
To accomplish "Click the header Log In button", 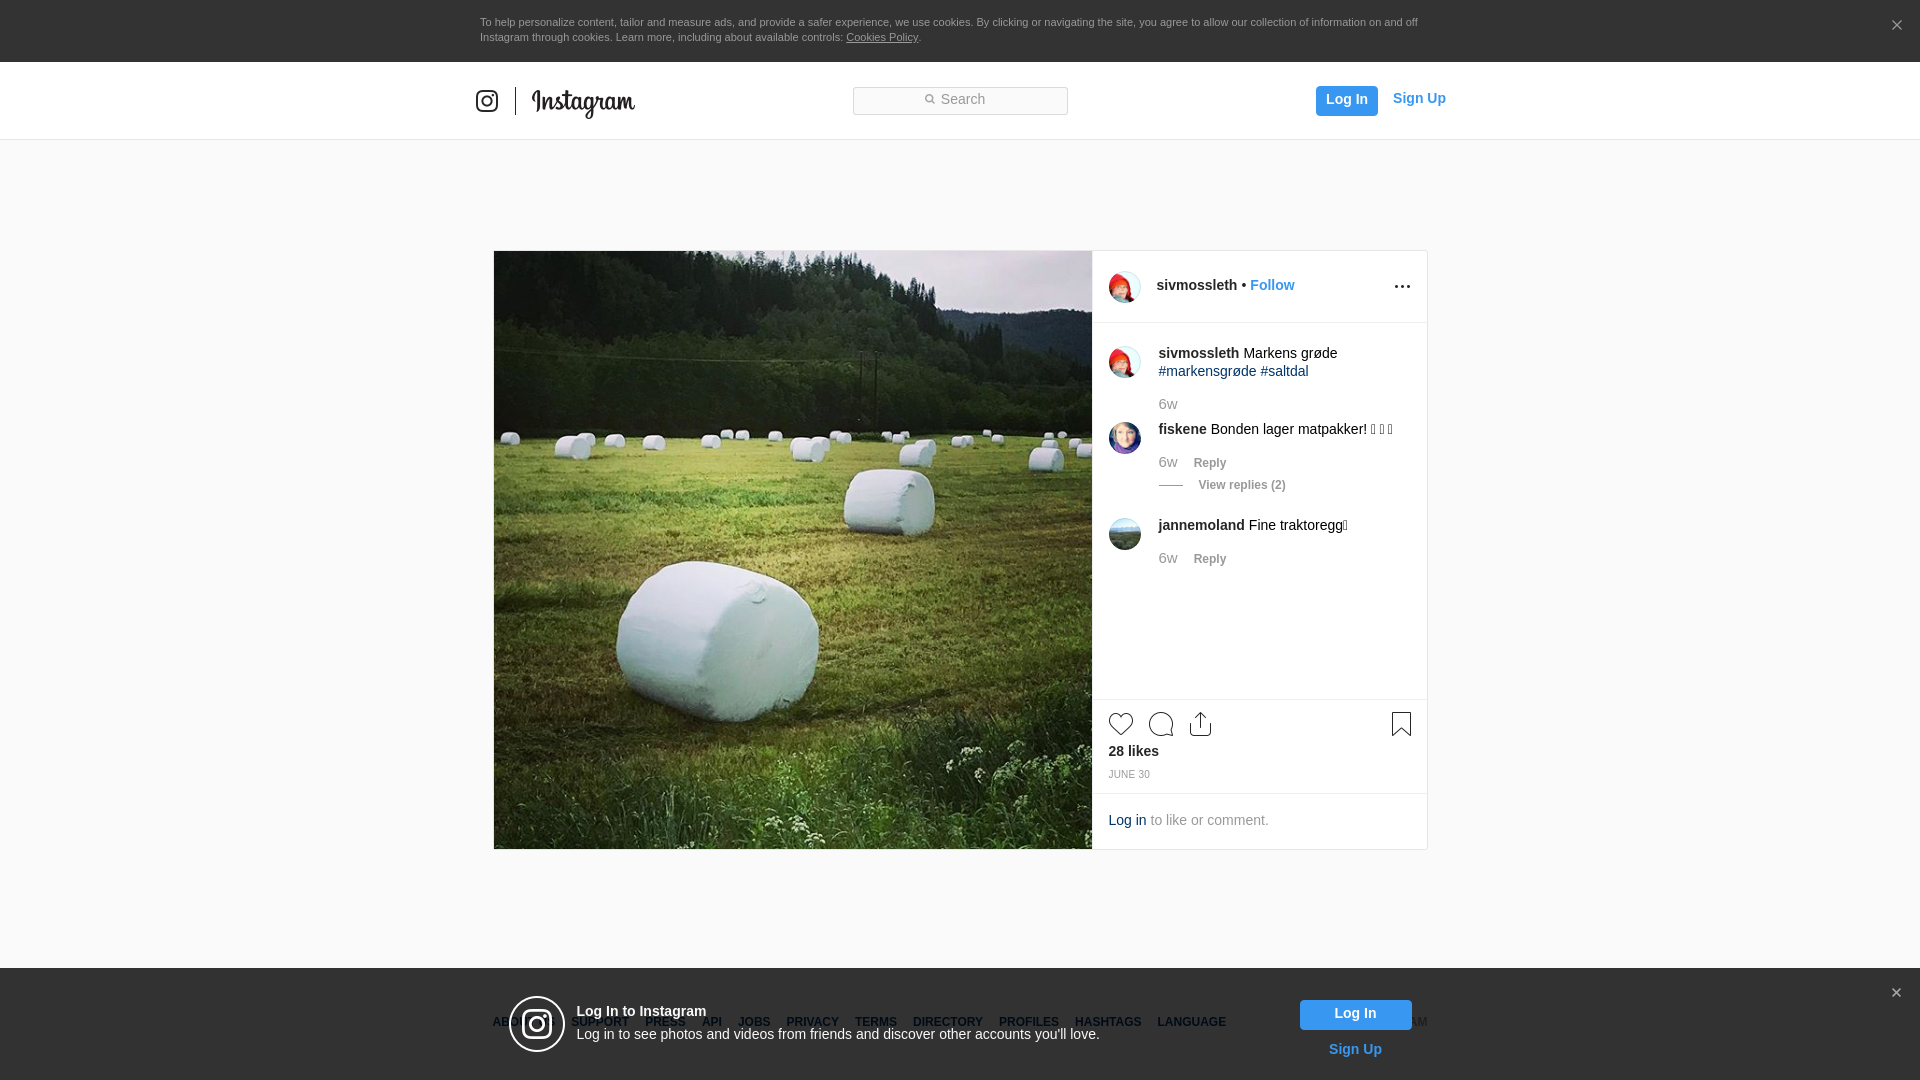I will tap(1346, 100).
